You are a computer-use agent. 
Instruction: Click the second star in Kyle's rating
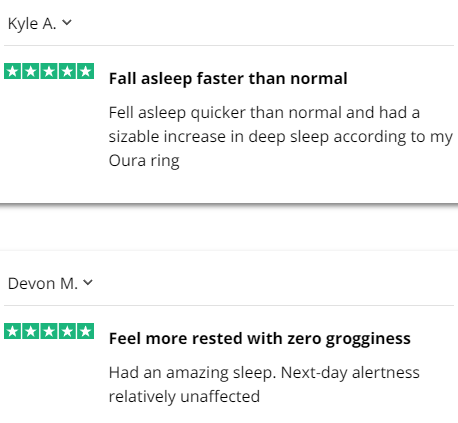[31, 71]
